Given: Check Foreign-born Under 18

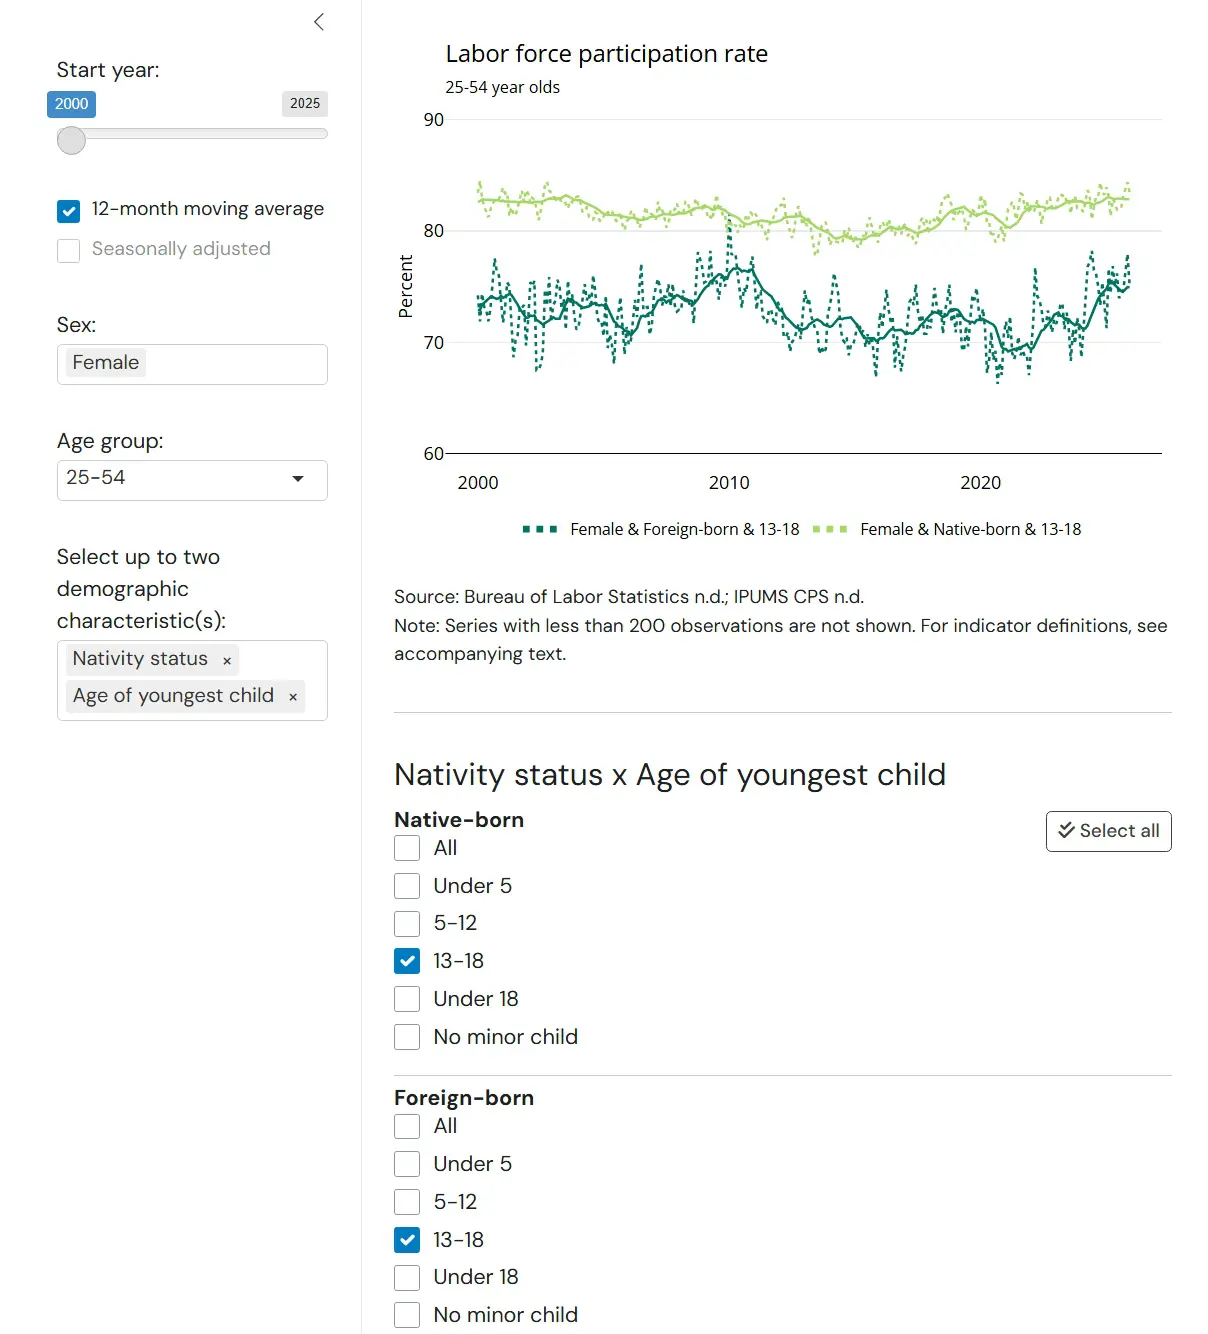Looking at the screenshot, I should click(407, 1277).
